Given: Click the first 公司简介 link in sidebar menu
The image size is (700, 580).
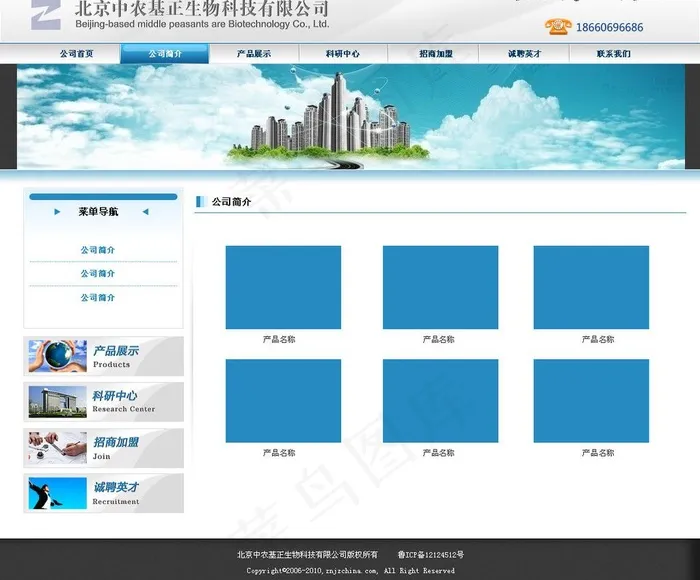Looking at the screenshot, I should tap(98, 250).
